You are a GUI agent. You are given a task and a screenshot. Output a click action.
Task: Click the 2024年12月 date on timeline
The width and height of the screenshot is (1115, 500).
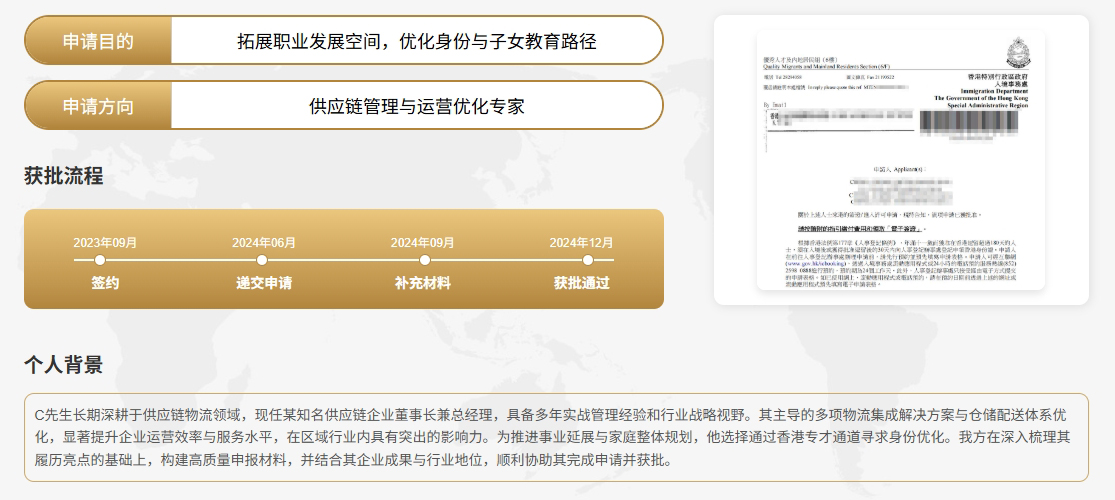click(x=582, y=243)
